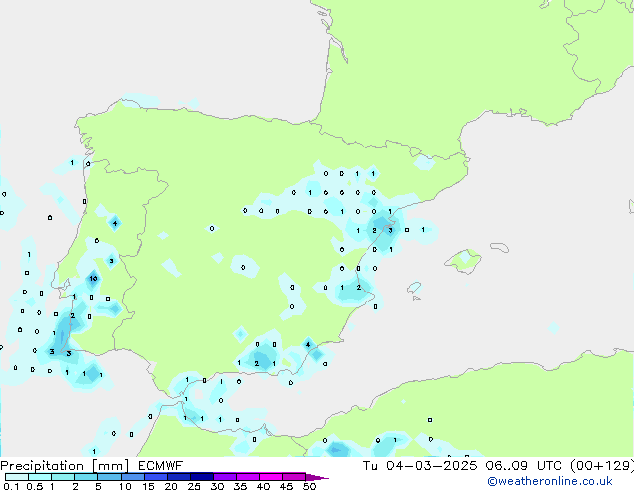Click the 5–10 mm legend color swatch
634x490 pixels.
pos(109,477)
